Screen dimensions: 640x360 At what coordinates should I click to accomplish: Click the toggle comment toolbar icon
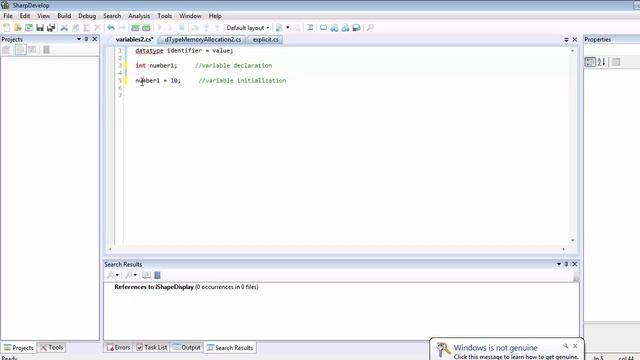coord(310,28)
